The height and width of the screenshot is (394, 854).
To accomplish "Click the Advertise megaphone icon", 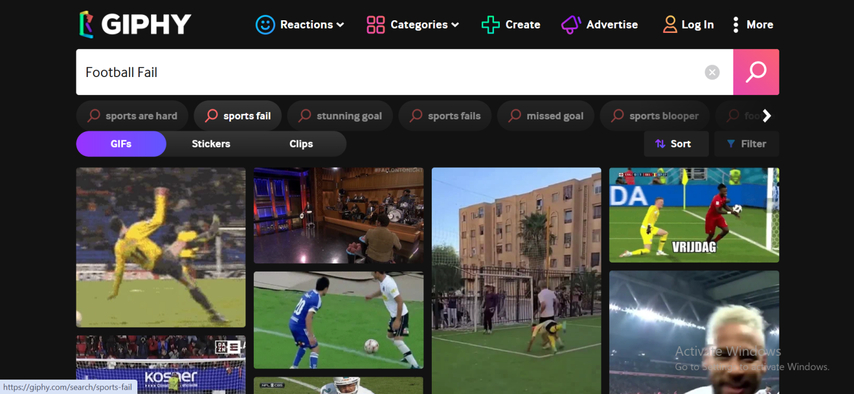I will [x=571, y=25].
